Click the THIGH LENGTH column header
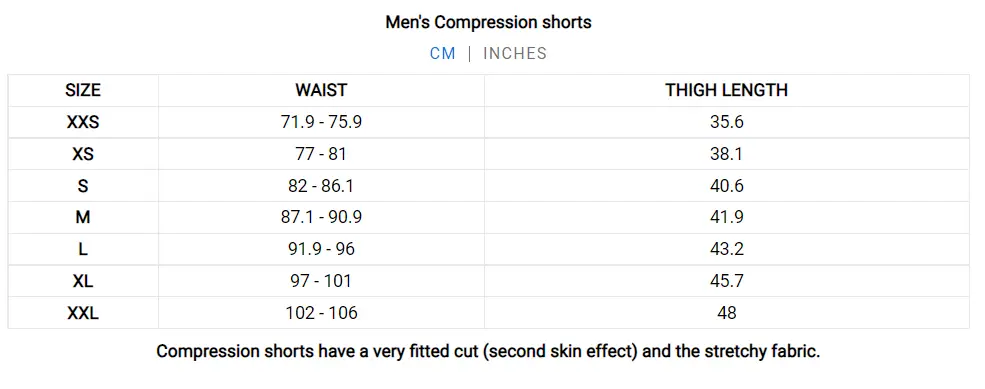985x389 pixels. point(727,90)
